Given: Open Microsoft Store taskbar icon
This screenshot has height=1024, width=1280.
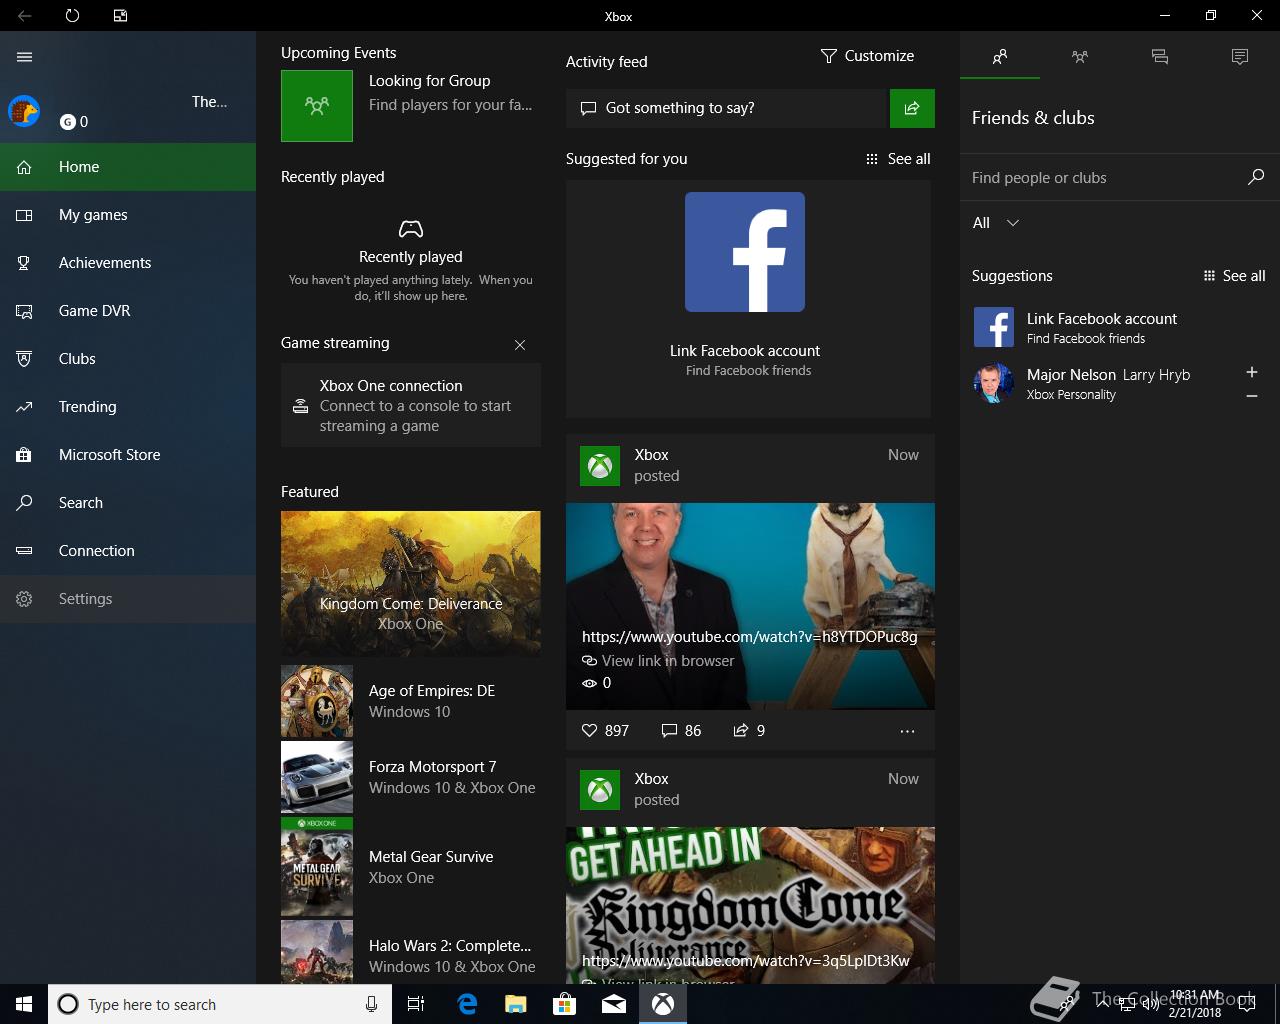Looking at the screenshot, I should click(x=565, y=1004).
